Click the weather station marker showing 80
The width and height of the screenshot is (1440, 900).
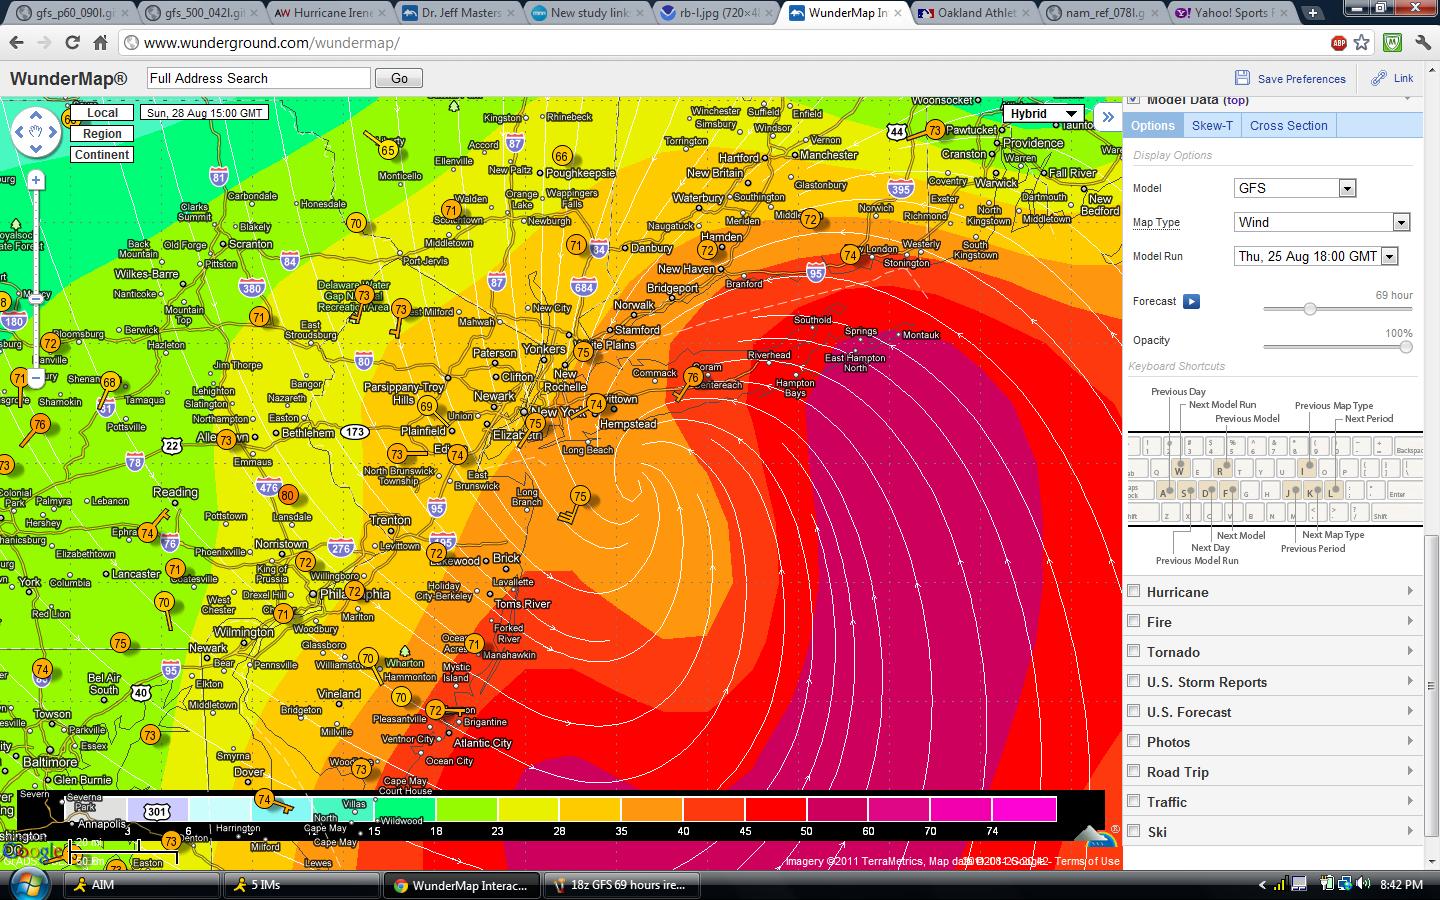[288, 495]
